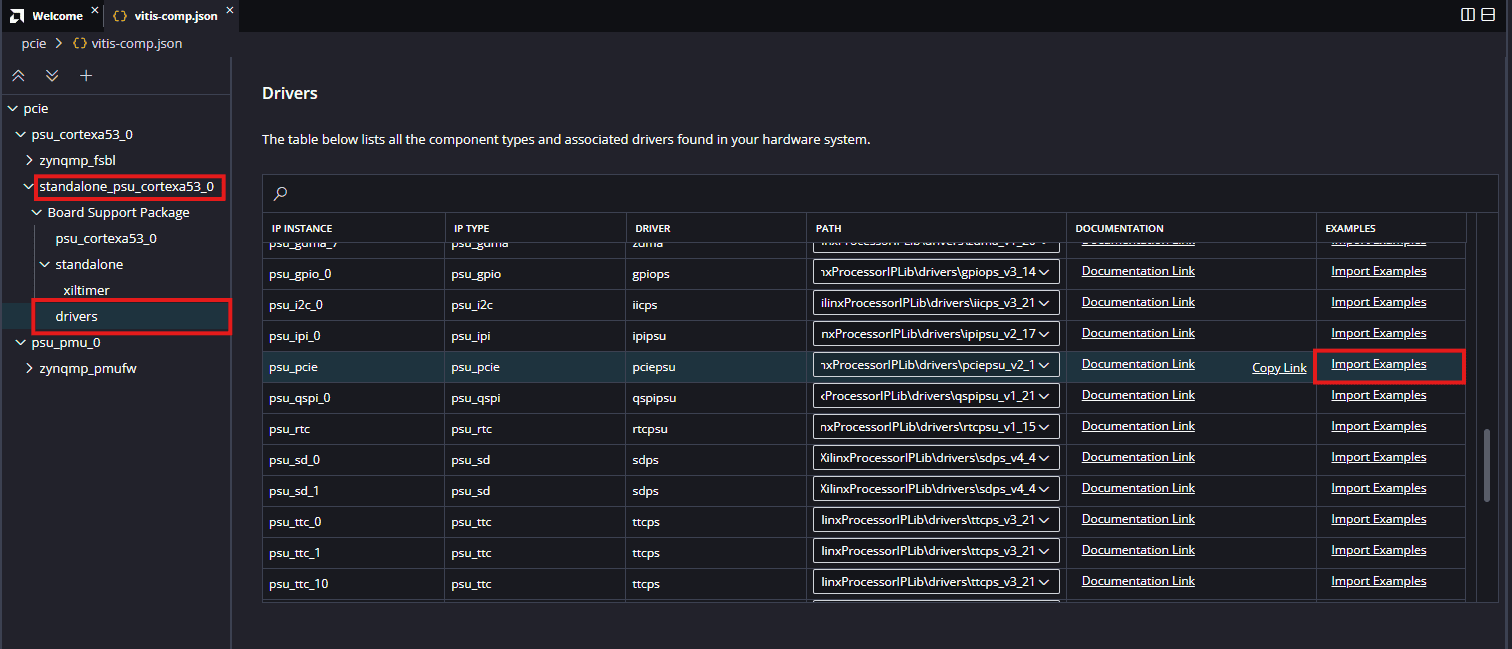The image size is (1512, 649).
Task: Expand the zynqmp_pmufw node
Action: tap(29, 368)
